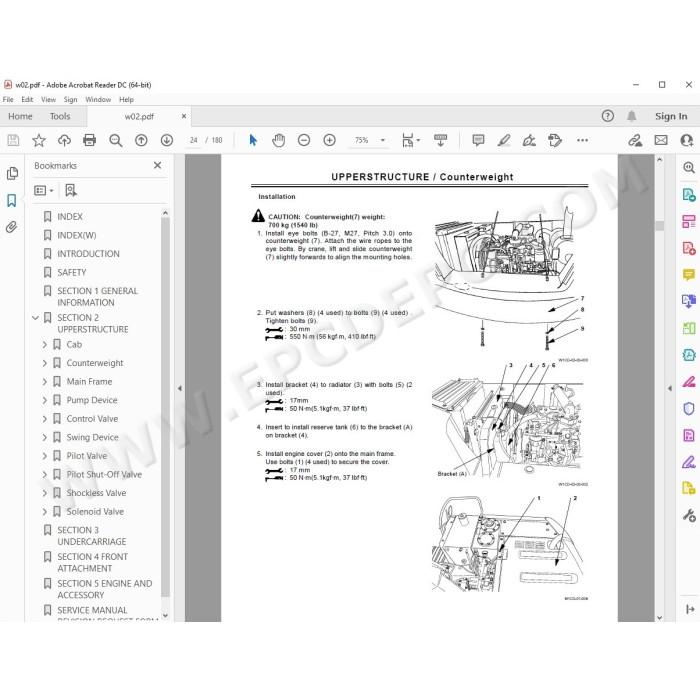Expand the Pump Device bookmark
The width and height of the screenshot is (700, 700).
[x=45, y=400]
